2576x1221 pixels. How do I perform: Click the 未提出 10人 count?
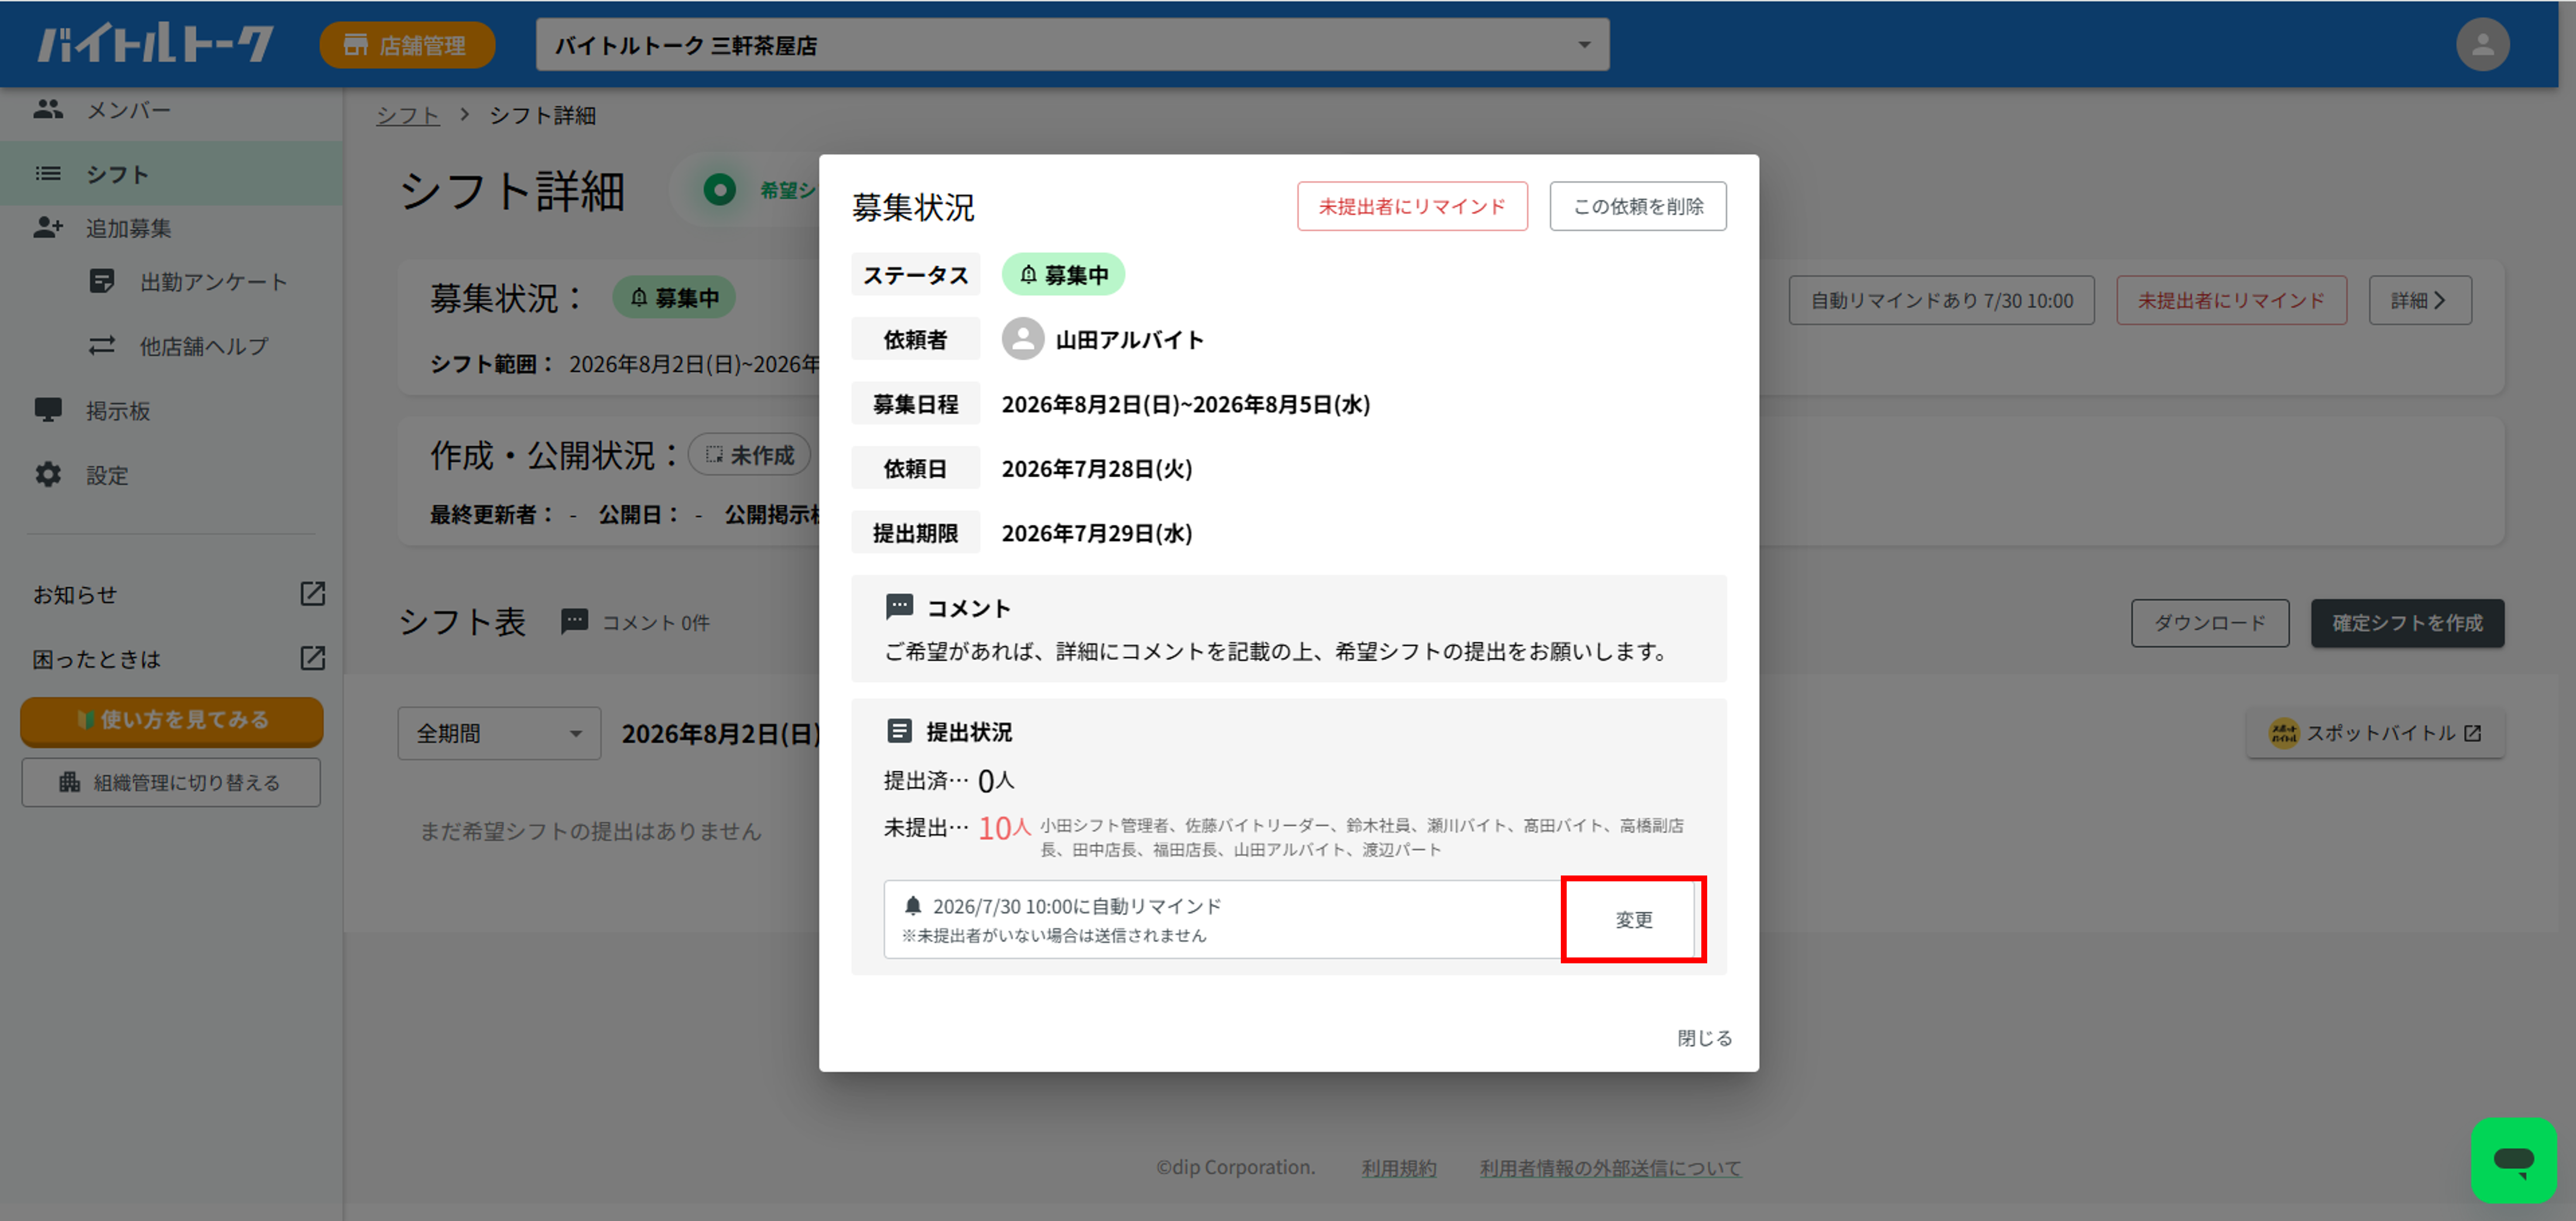1004,827
